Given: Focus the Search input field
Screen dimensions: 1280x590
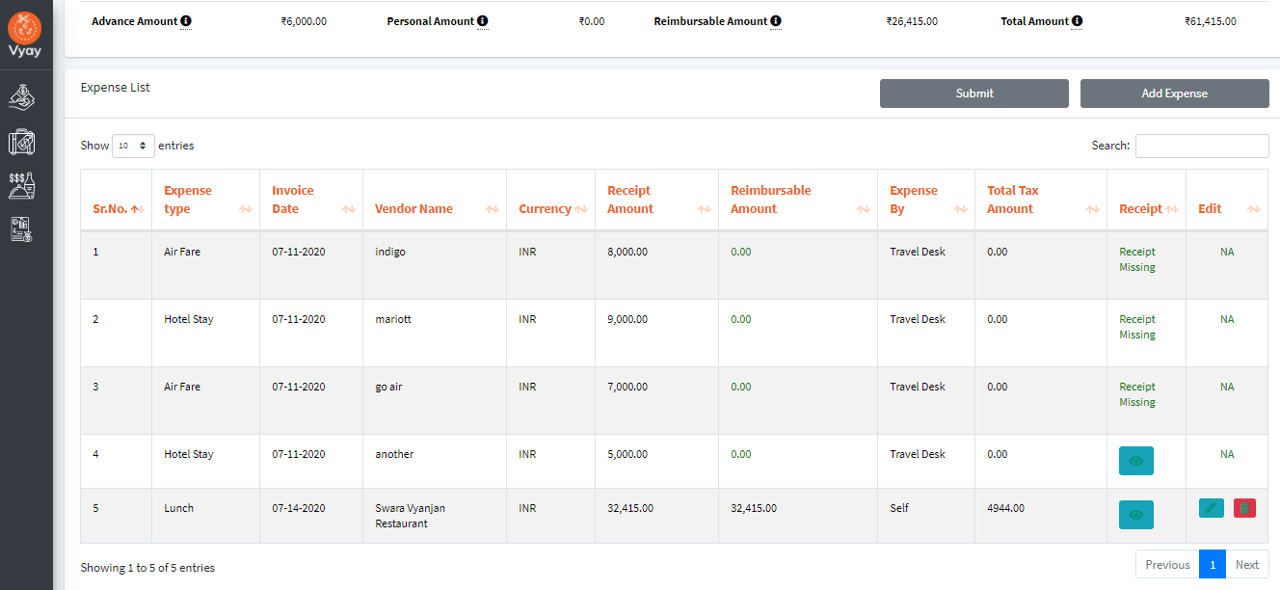Looking at the screenshot, I should 1201,146.
